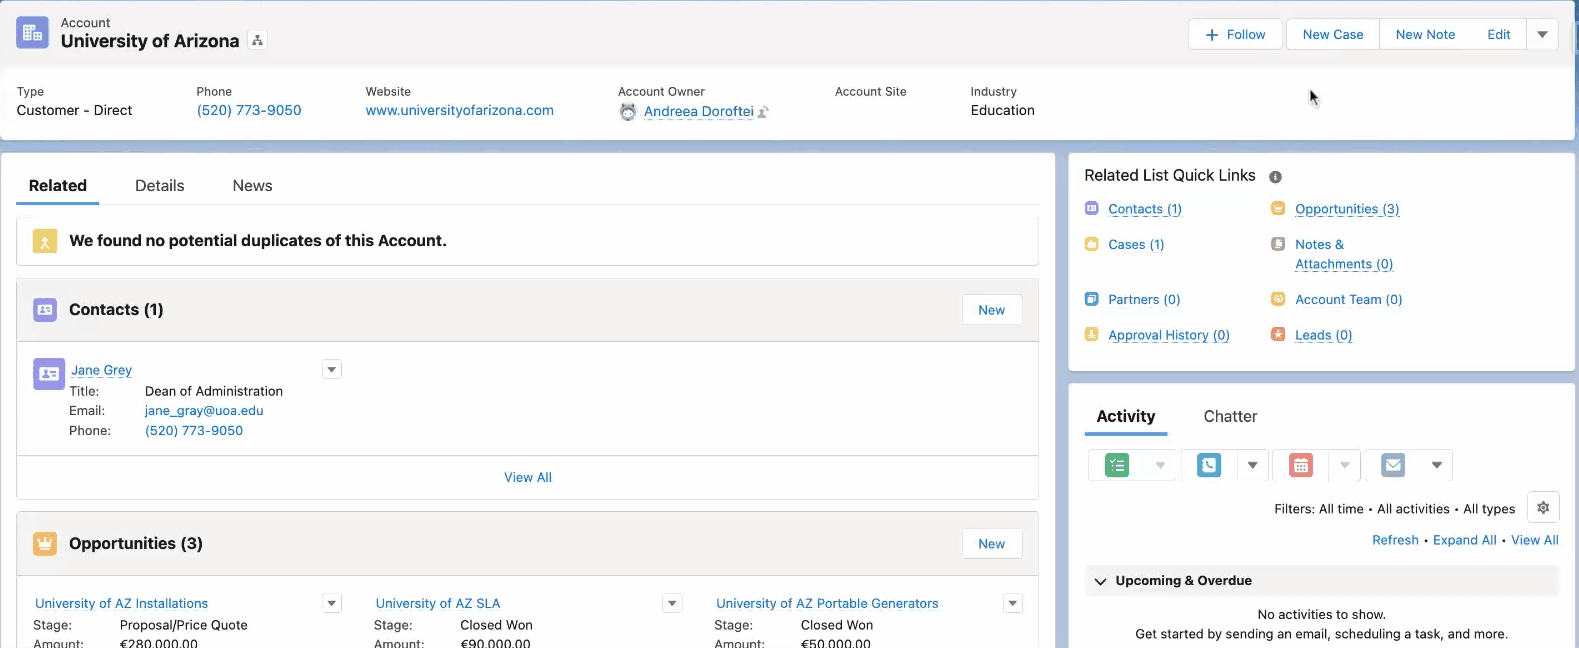Screen dimensions: 1579x648
Task: Click Jane Grey contact icon
Action: [x=49, y=374]
